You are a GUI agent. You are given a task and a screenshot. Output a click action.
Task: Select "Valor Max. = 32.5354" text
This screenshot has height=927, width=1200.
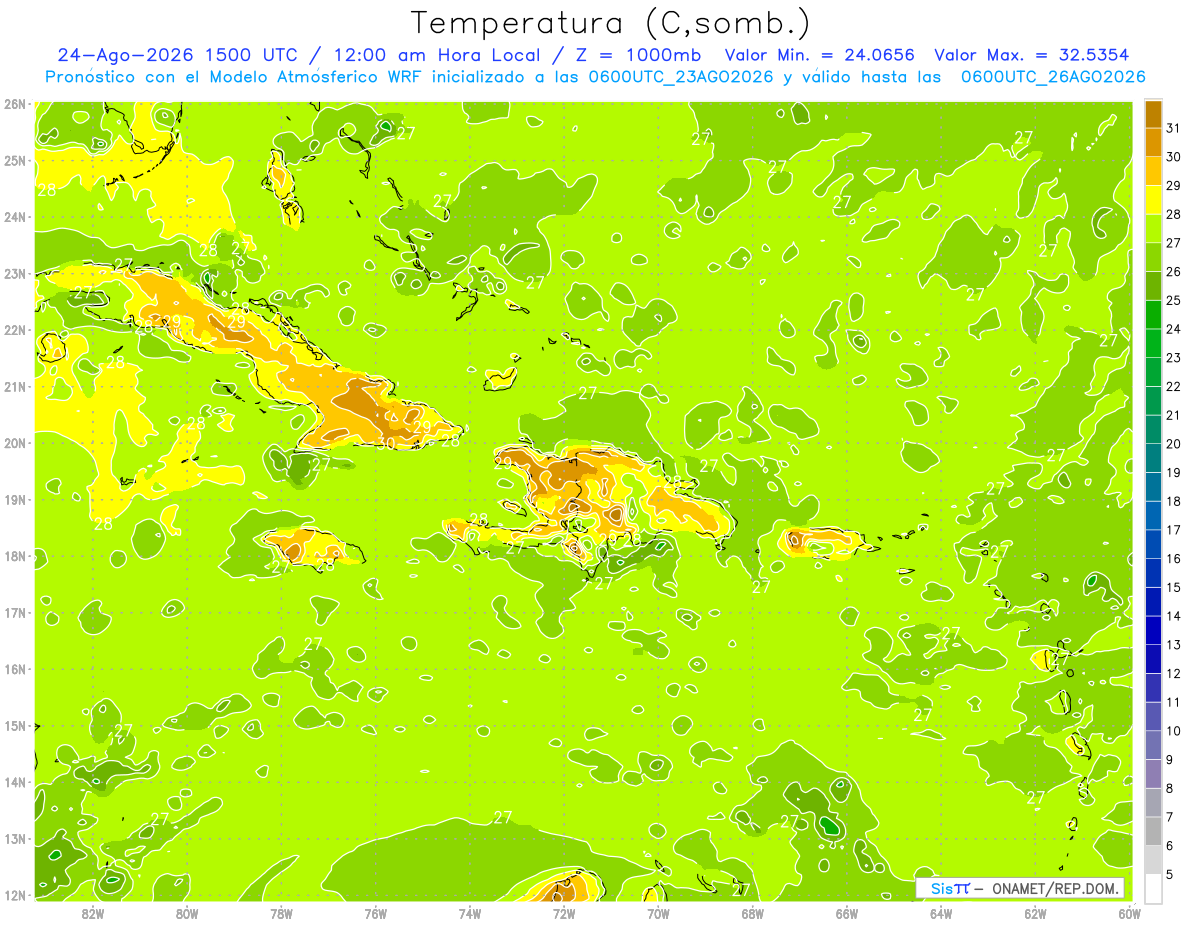(x=1034, y=55)
